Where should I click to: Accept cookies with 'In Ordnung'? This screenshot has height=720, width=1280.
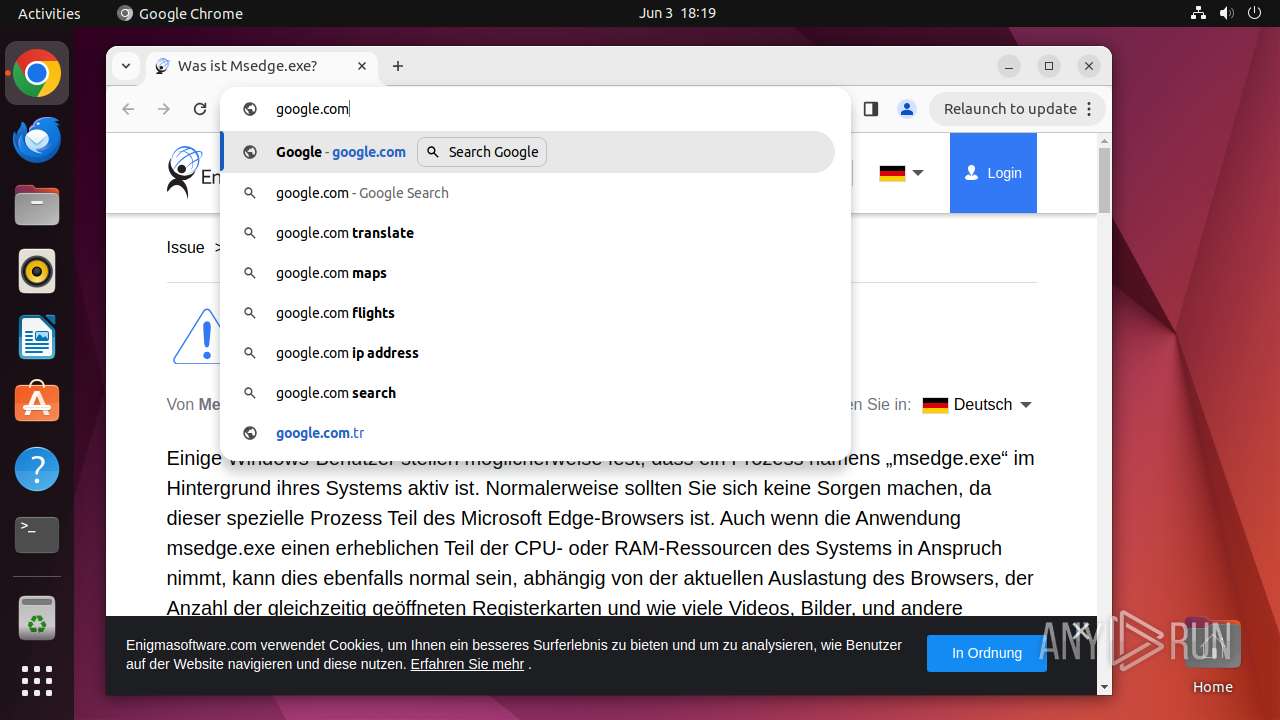[986, 653]
